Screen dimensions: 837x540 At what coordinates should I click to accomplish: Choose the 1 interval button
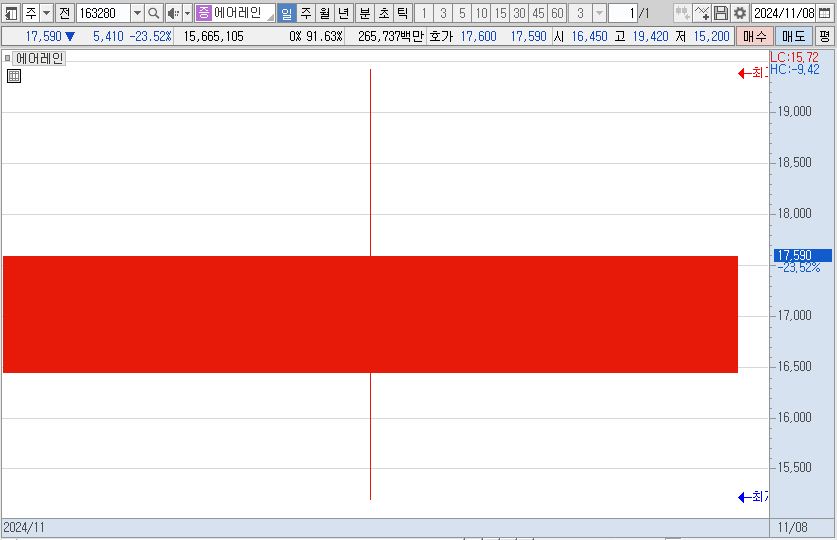click(424, 13)
